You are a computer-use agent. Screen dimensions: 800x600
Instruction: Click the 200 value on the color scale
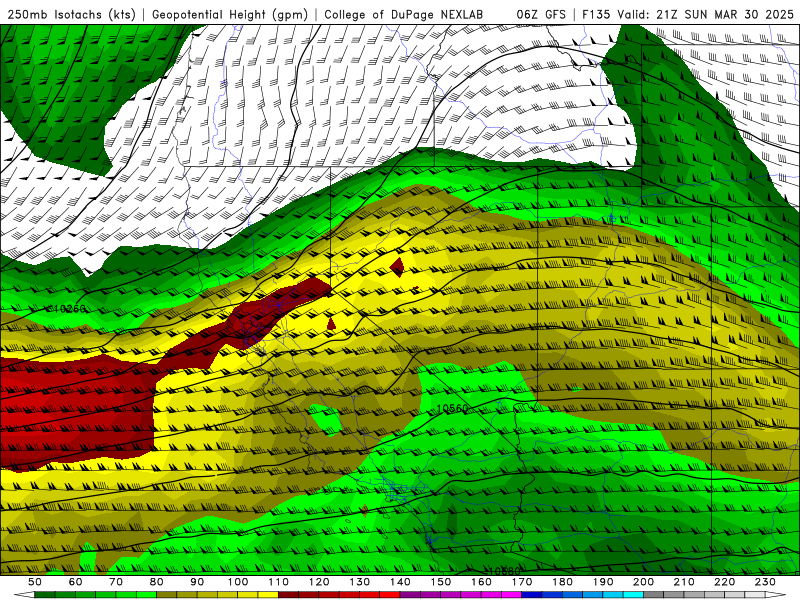(x=643, y=582)
